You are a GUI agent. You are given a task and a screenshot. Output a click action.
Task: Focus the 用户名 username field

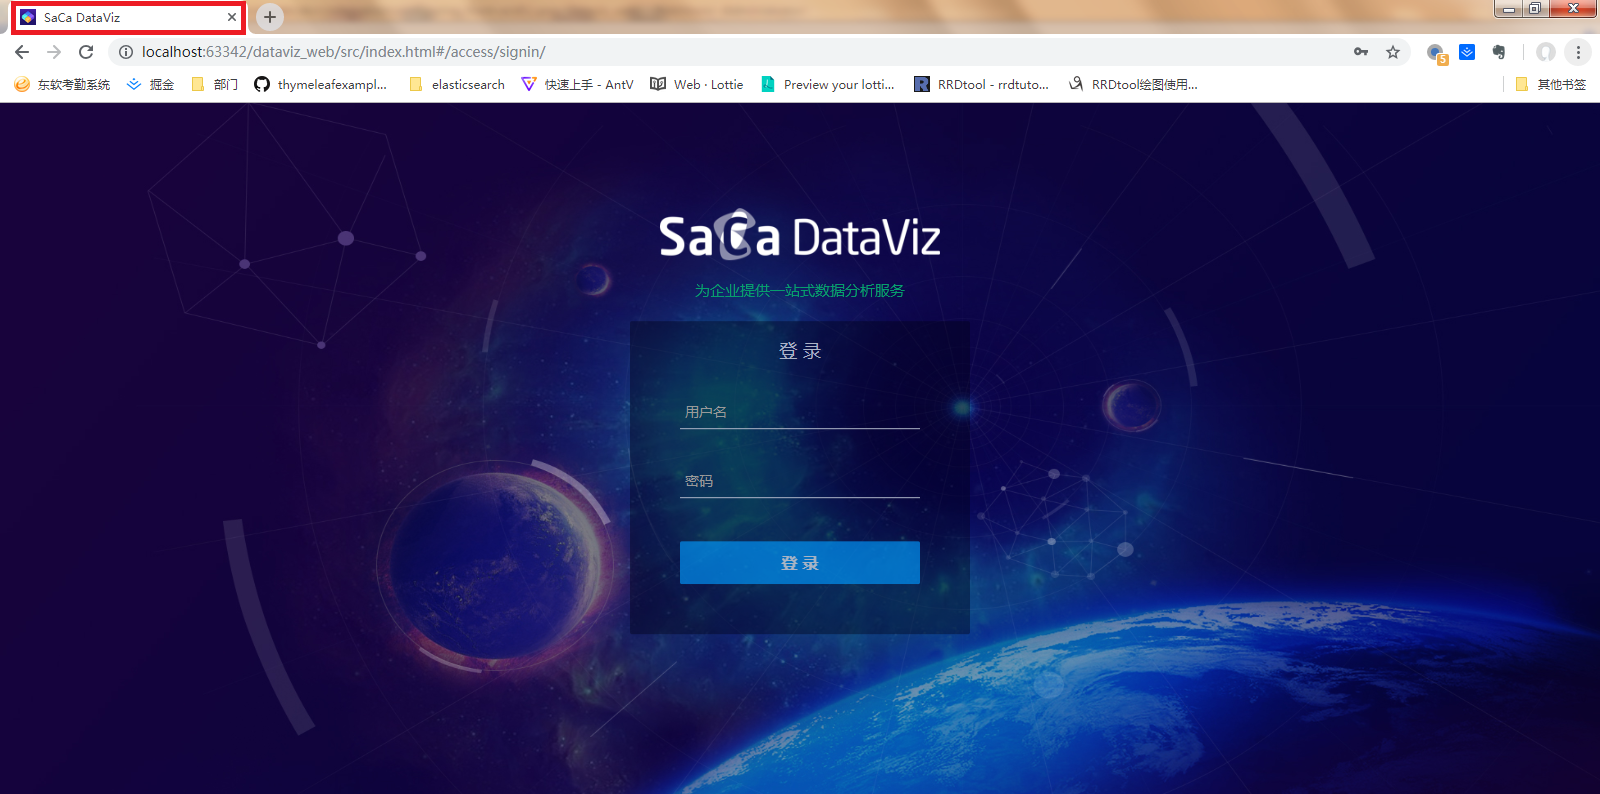pyautogui.click(x=800, y=412)
